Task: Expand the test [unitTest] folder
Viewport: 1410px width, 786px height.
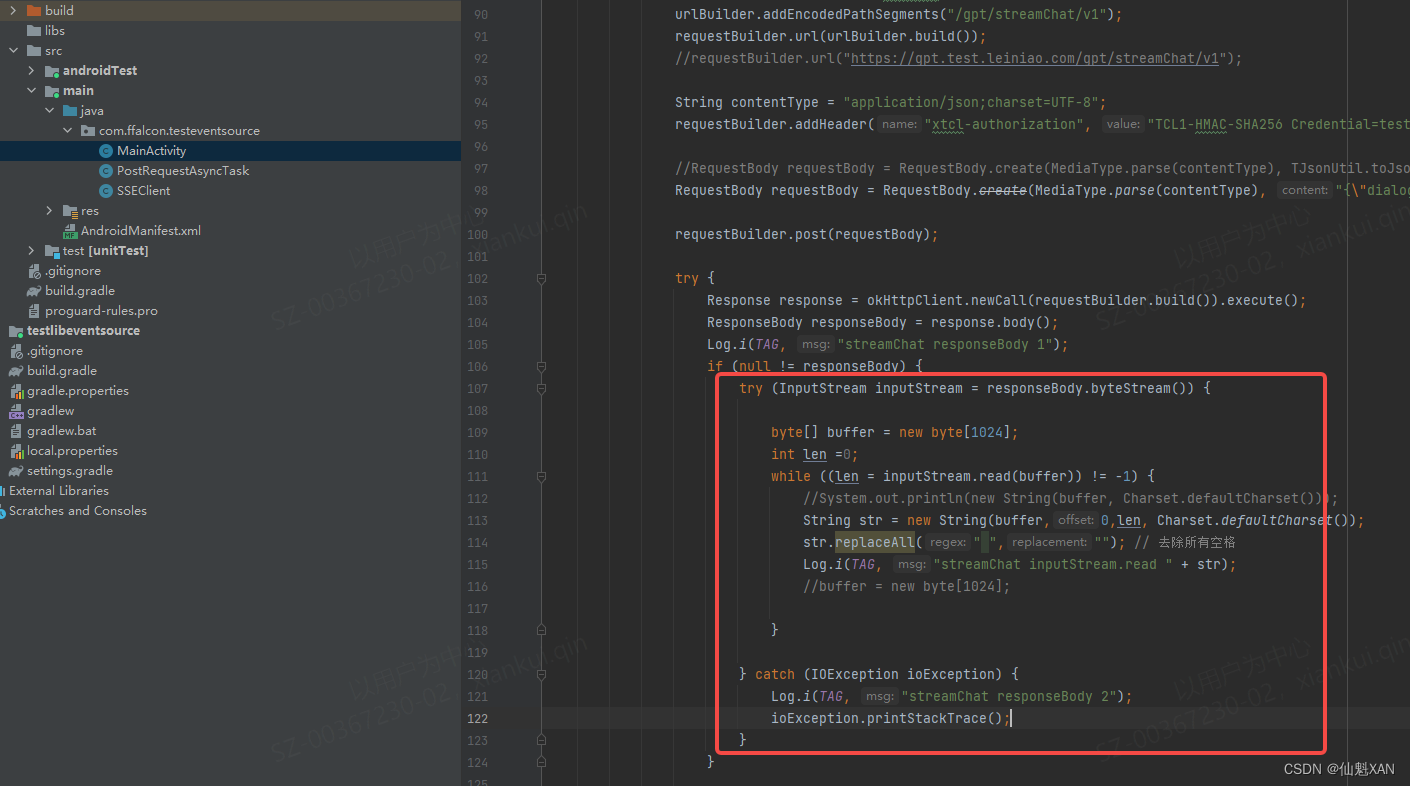Action: (31, 251)
